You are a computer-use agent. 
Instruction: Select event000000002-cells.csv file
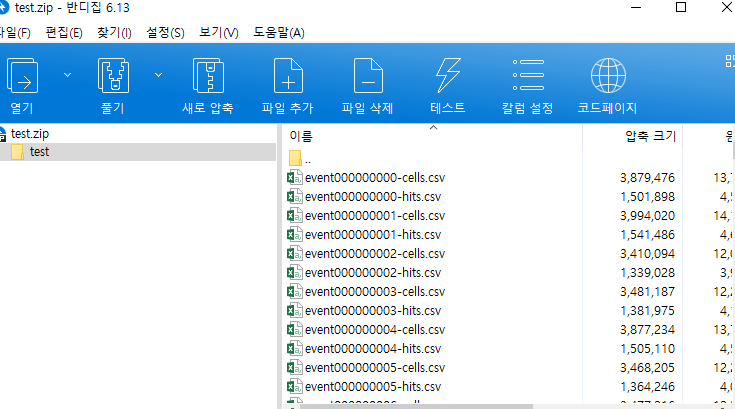[x=375, y=254]
